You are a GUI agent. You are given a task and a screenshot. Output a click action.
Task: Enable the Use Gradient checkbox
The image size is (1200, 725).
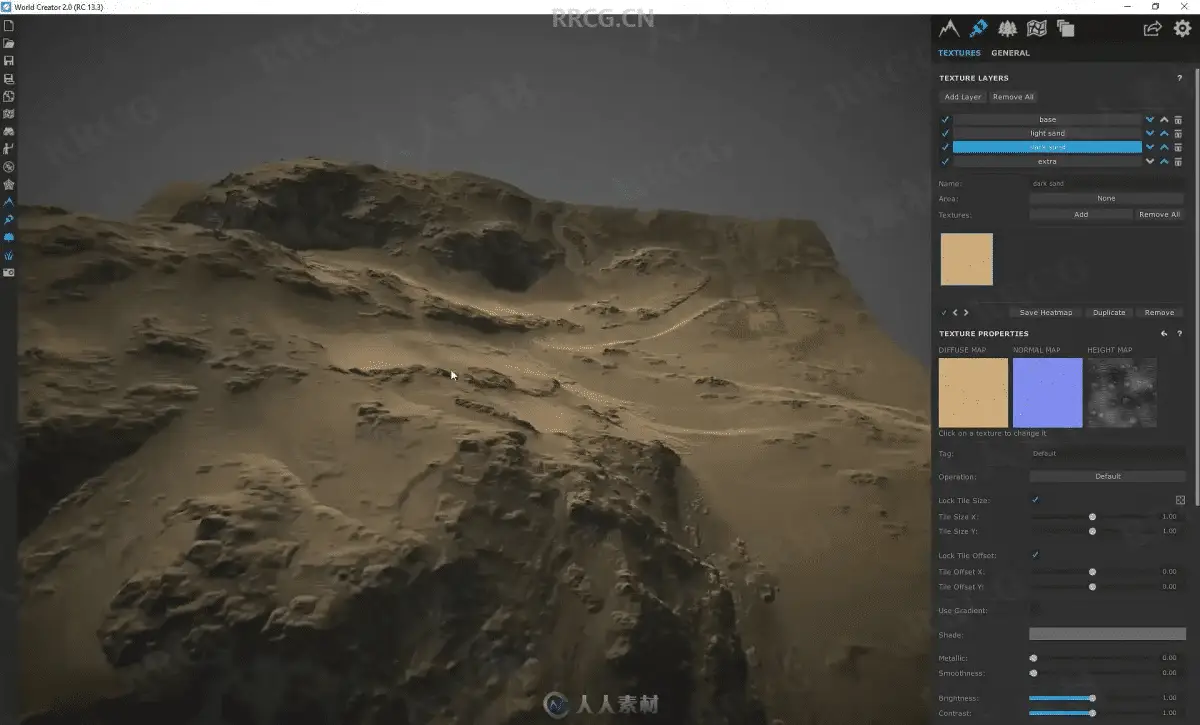pos(1035,609)
